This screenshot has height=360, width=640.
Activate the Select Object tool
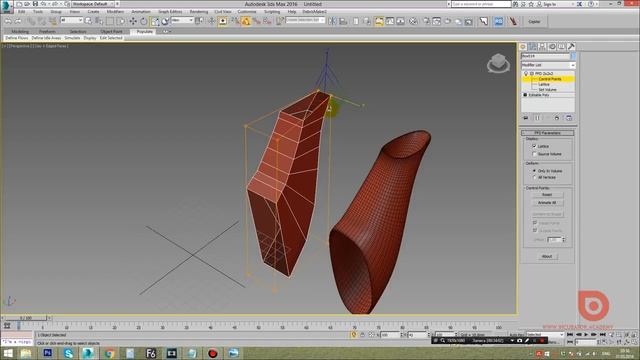tap(88, 21)
